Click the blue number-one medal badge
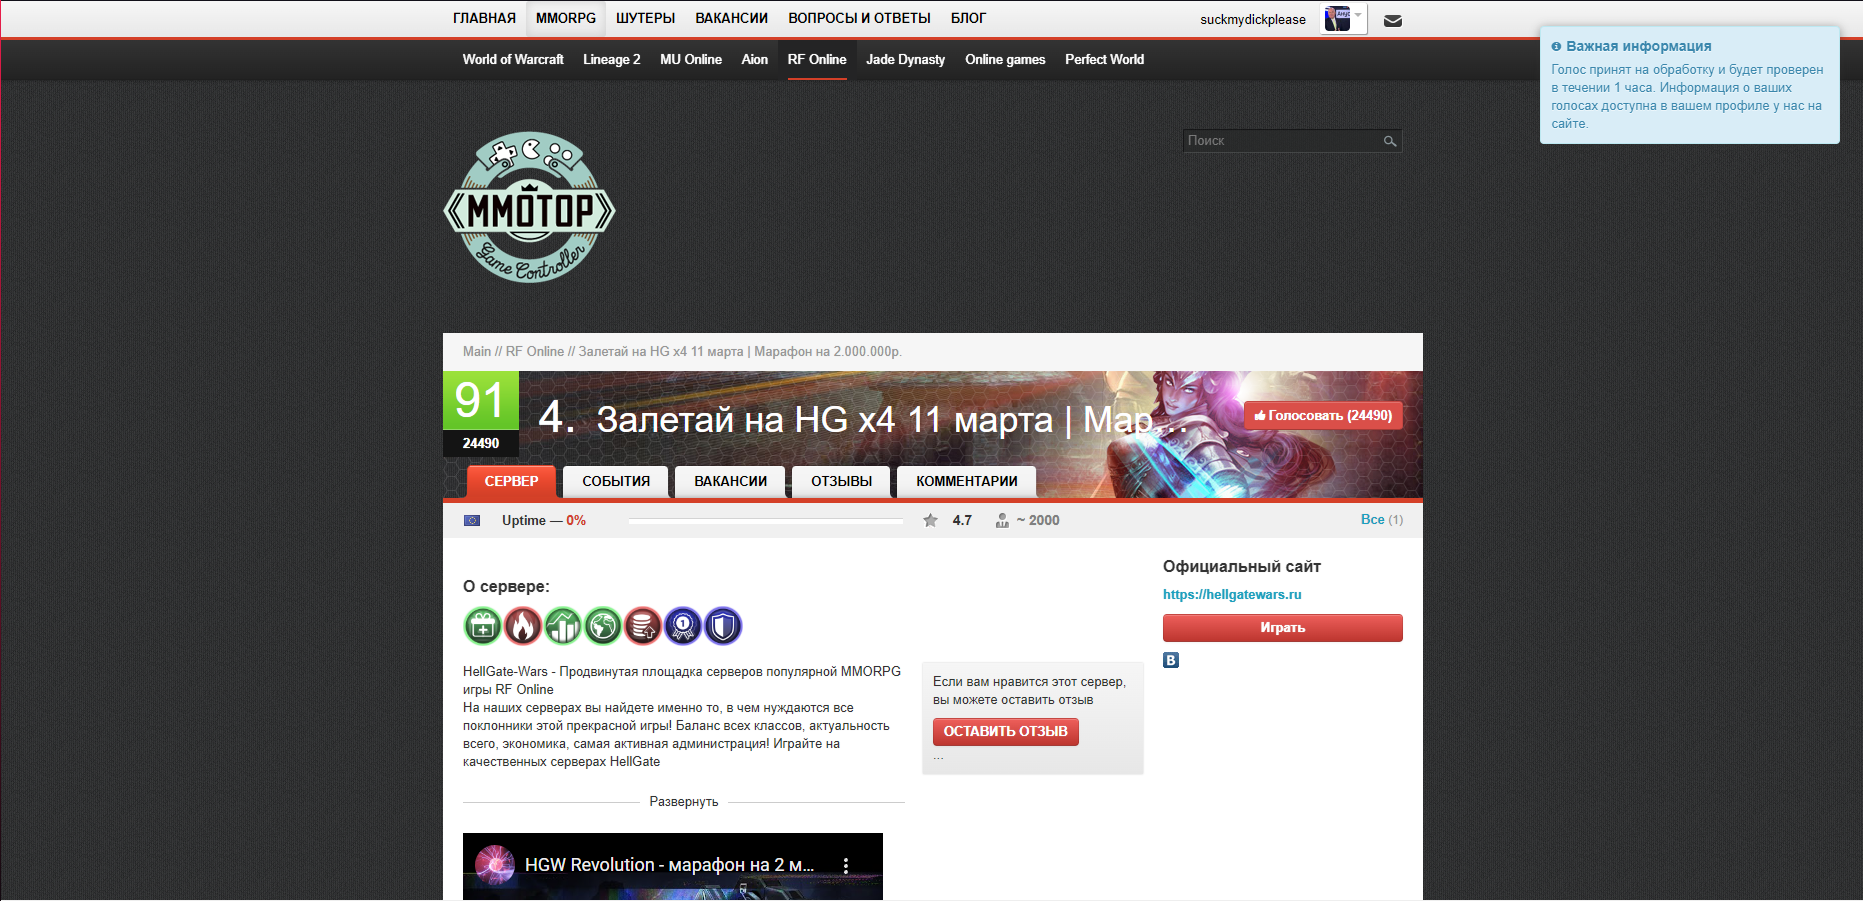Screen dimensions: 1863x901 click(683, 626)
